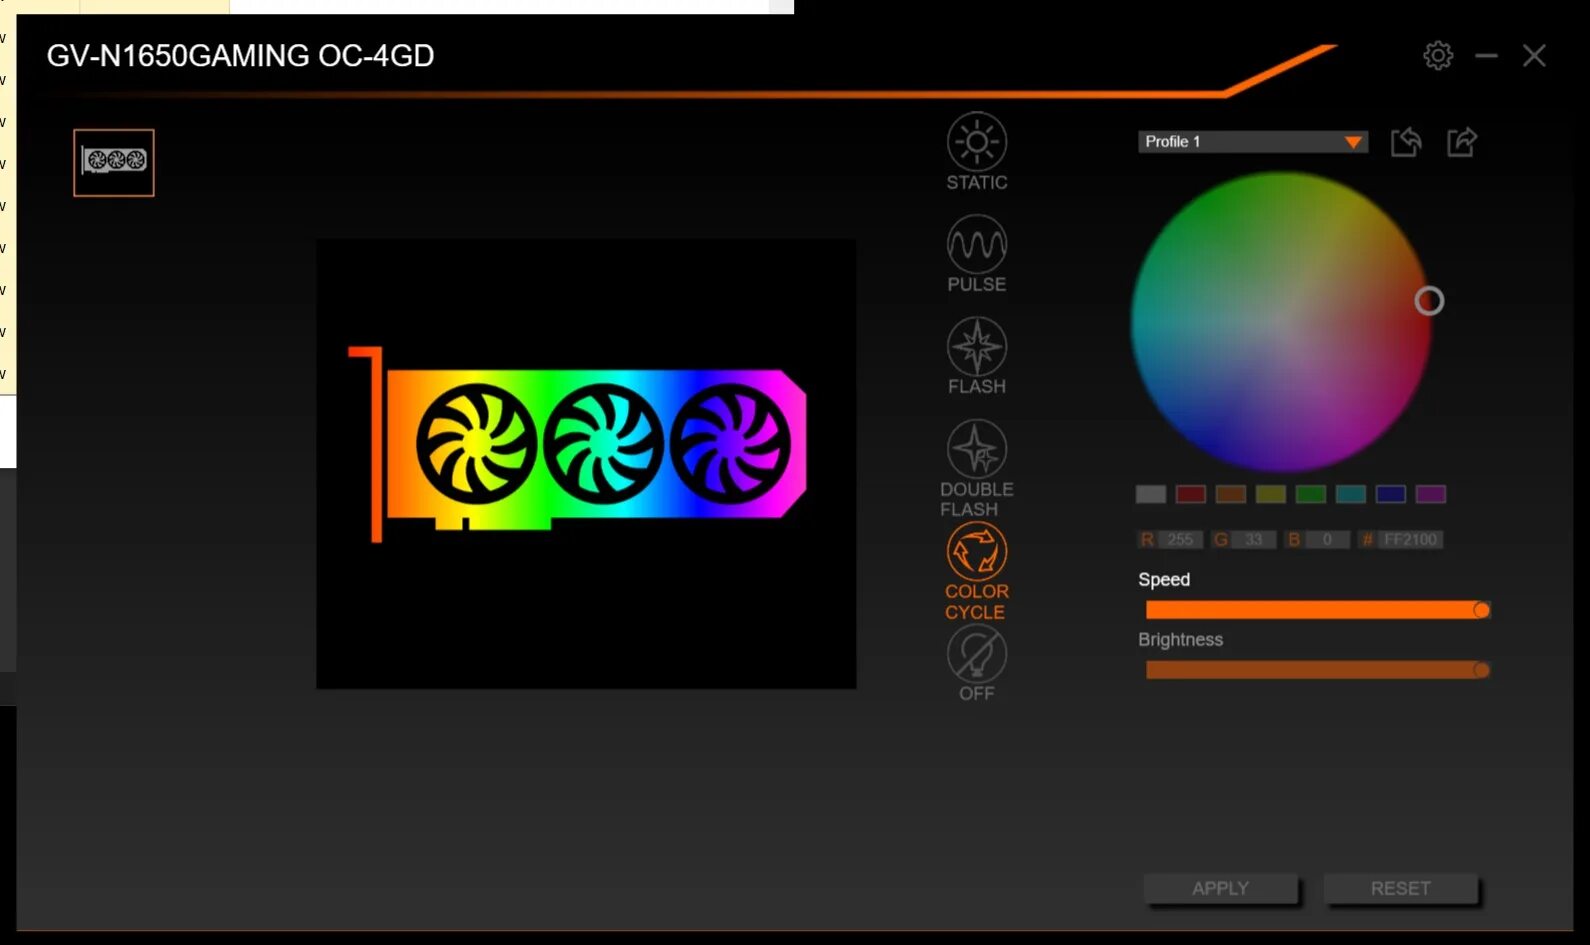Screen dimensions: 1590x945
Task: Adjust the Speed slider
Action: (1318, 610)
